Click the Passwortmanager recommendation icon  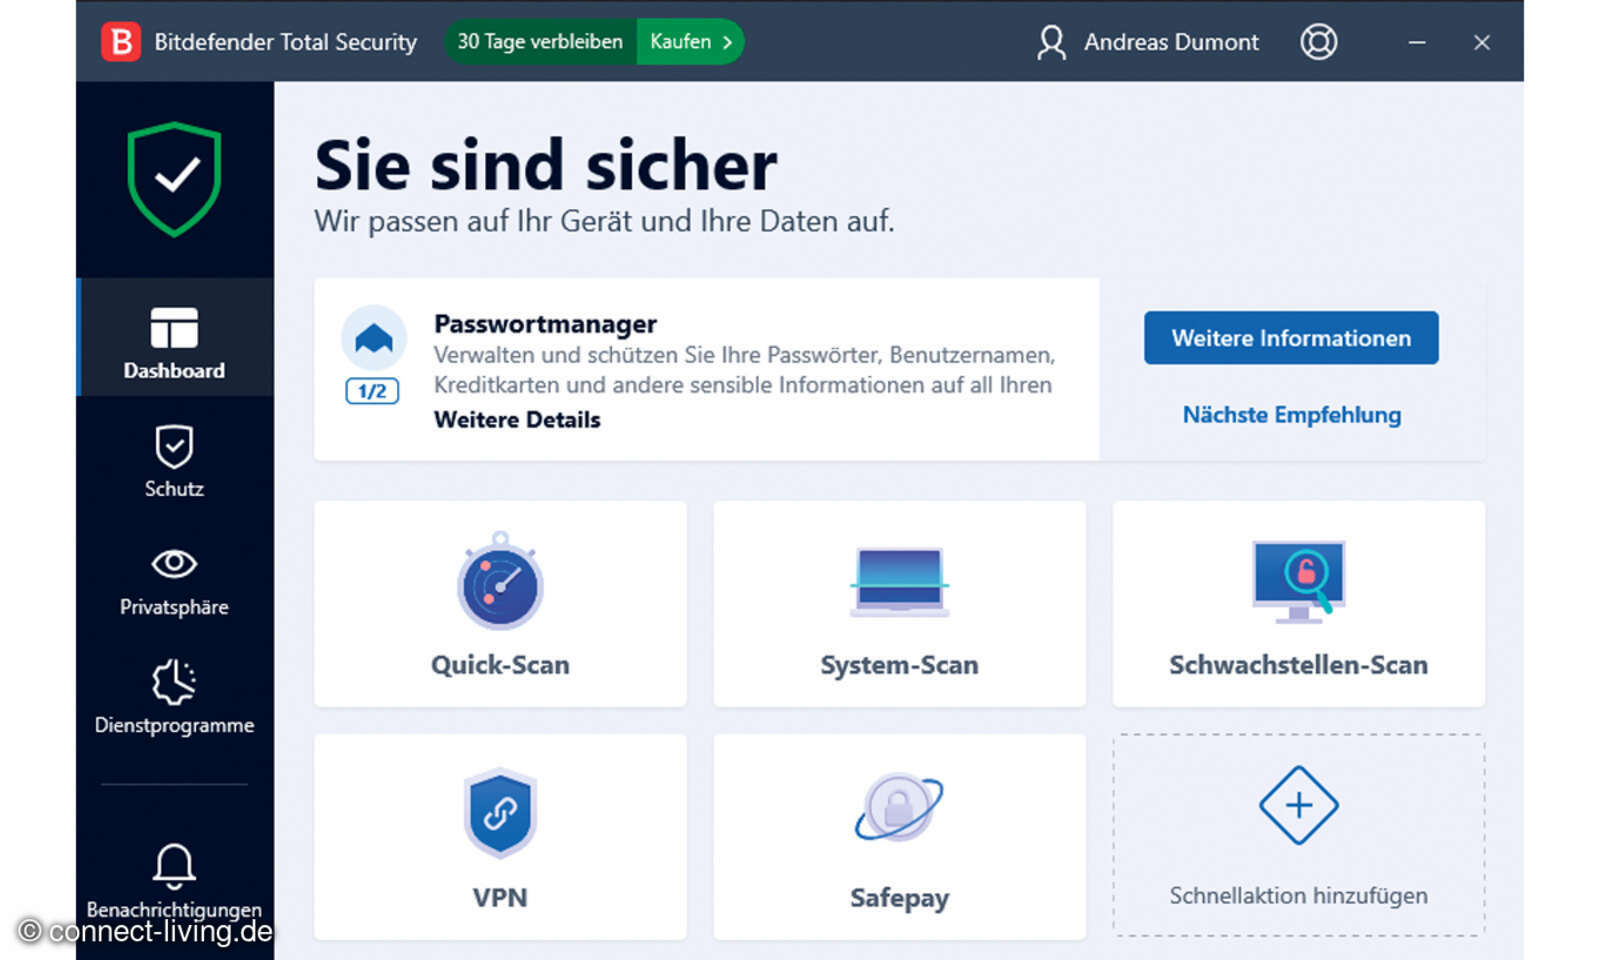click(x=373, y=339)
